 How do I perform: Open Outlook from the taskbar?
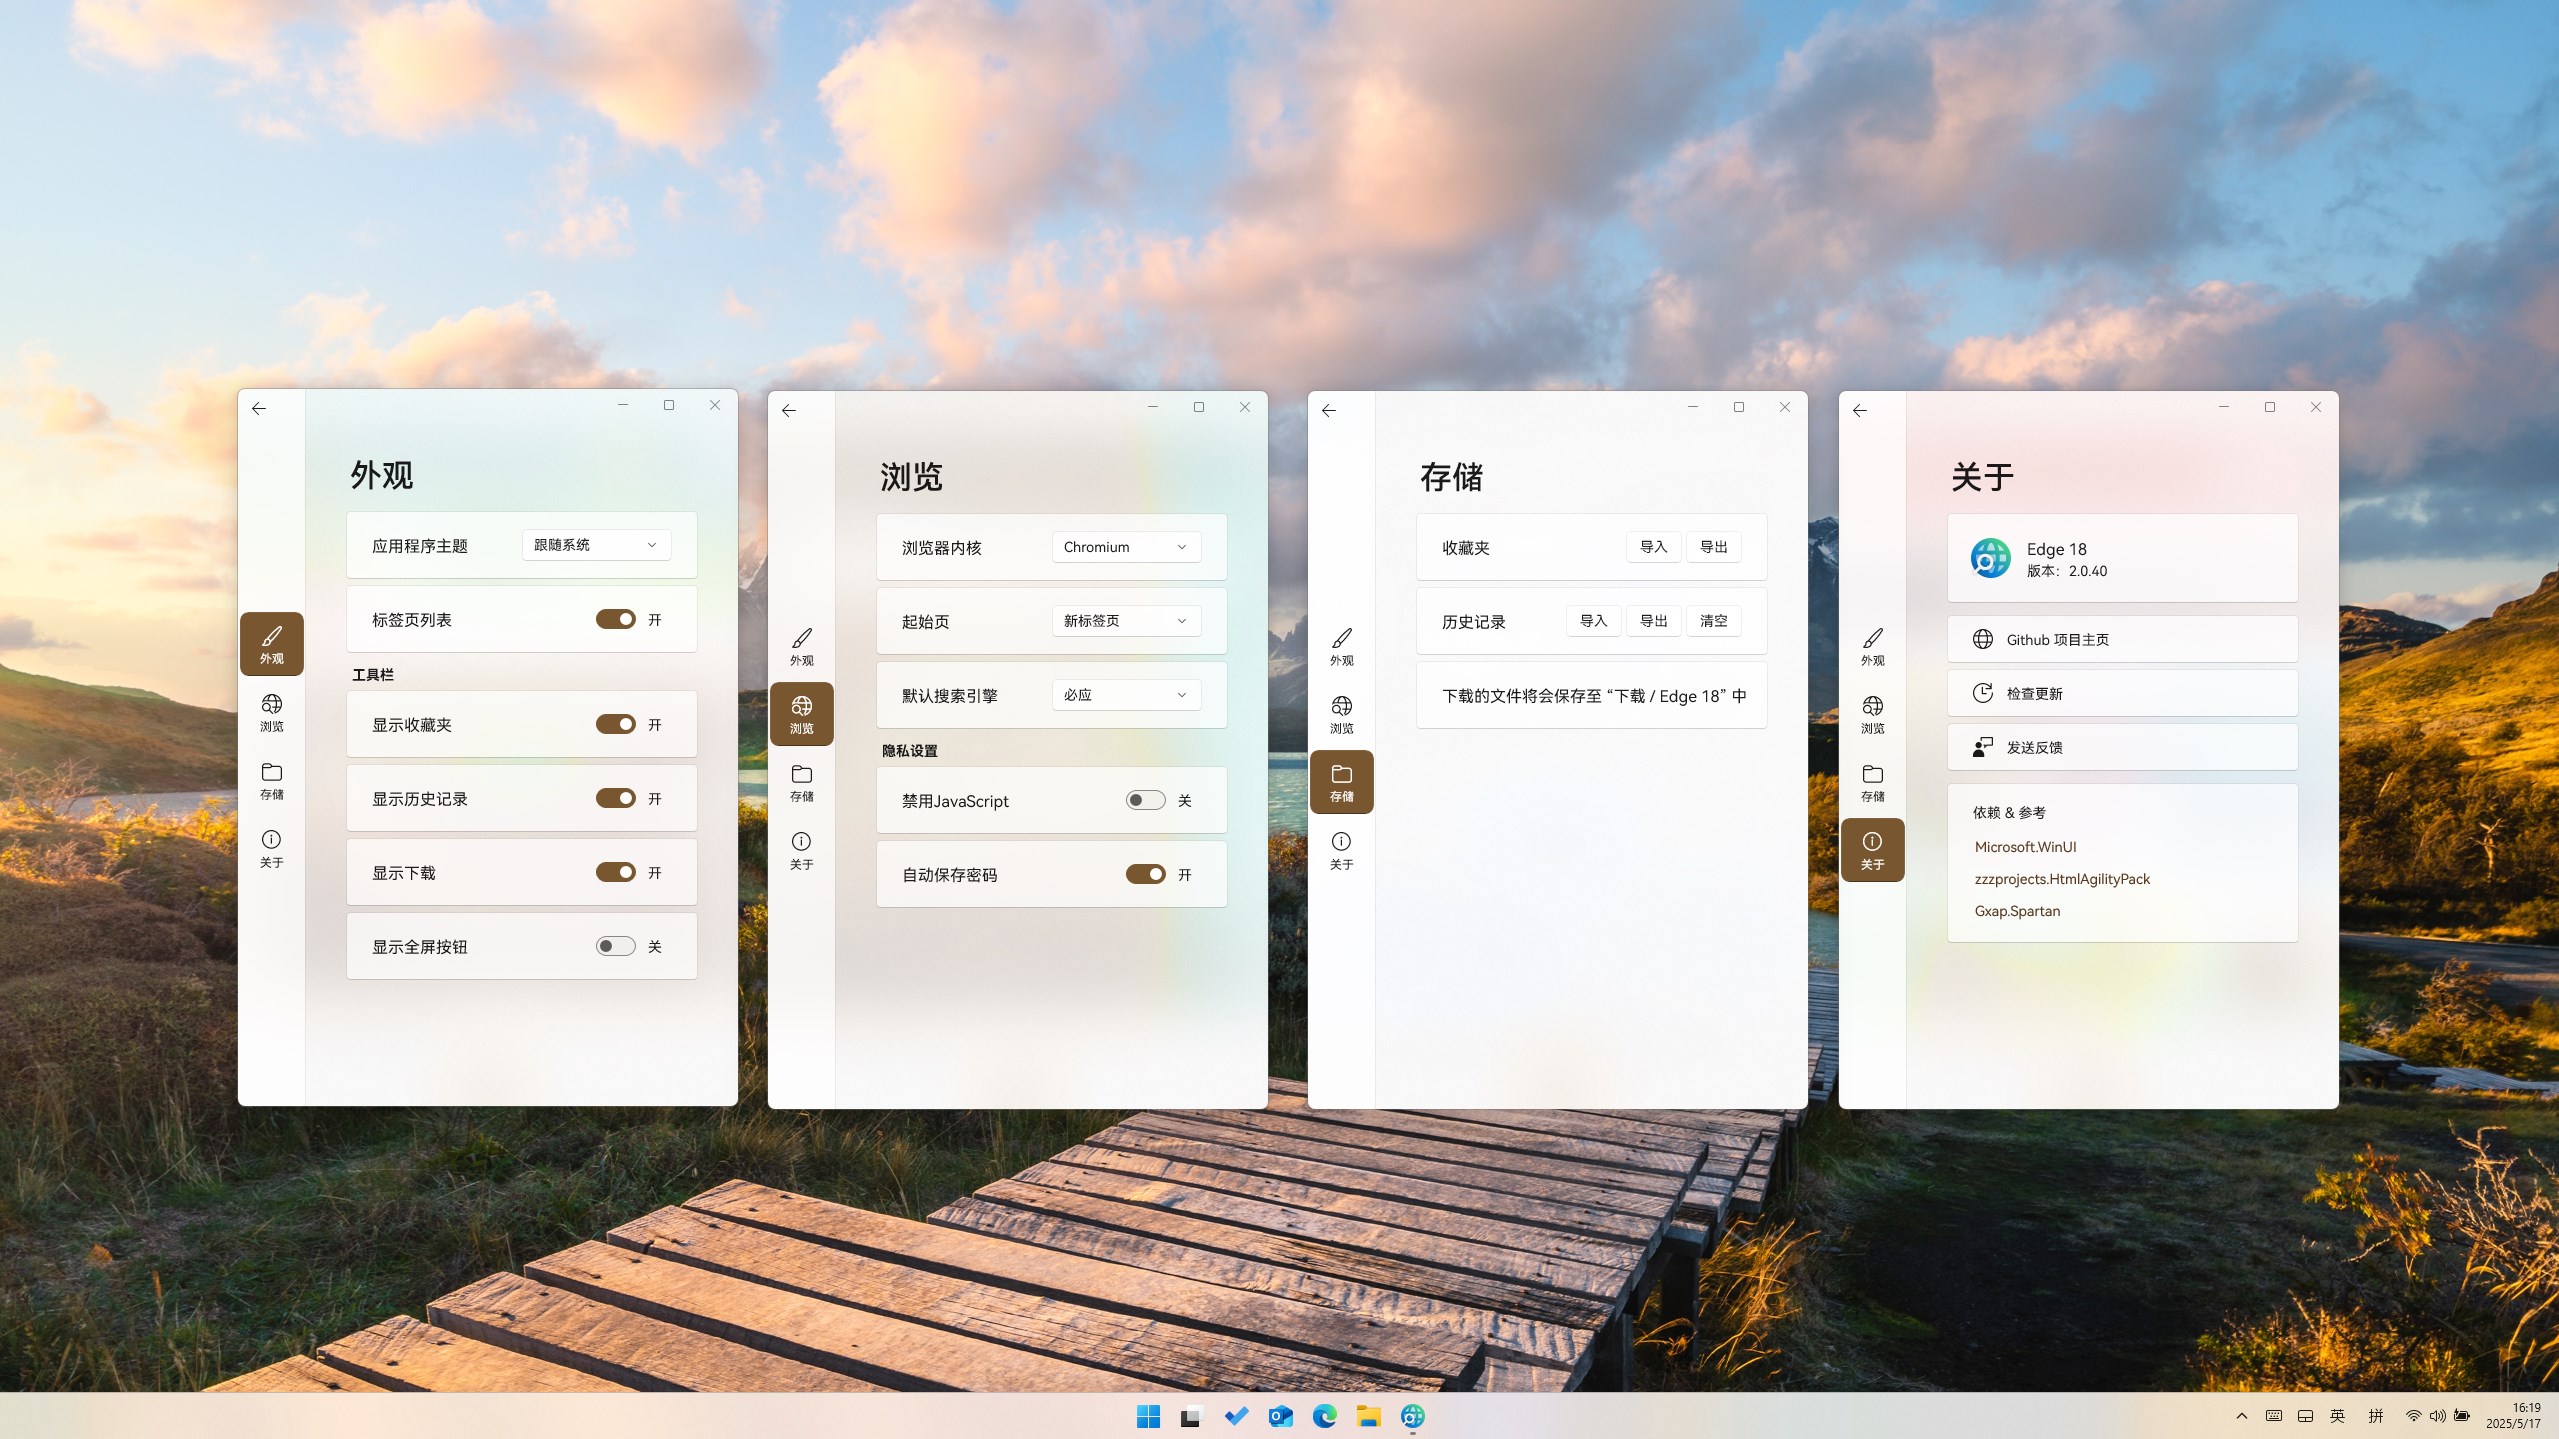click(x=1280, y=1416)
